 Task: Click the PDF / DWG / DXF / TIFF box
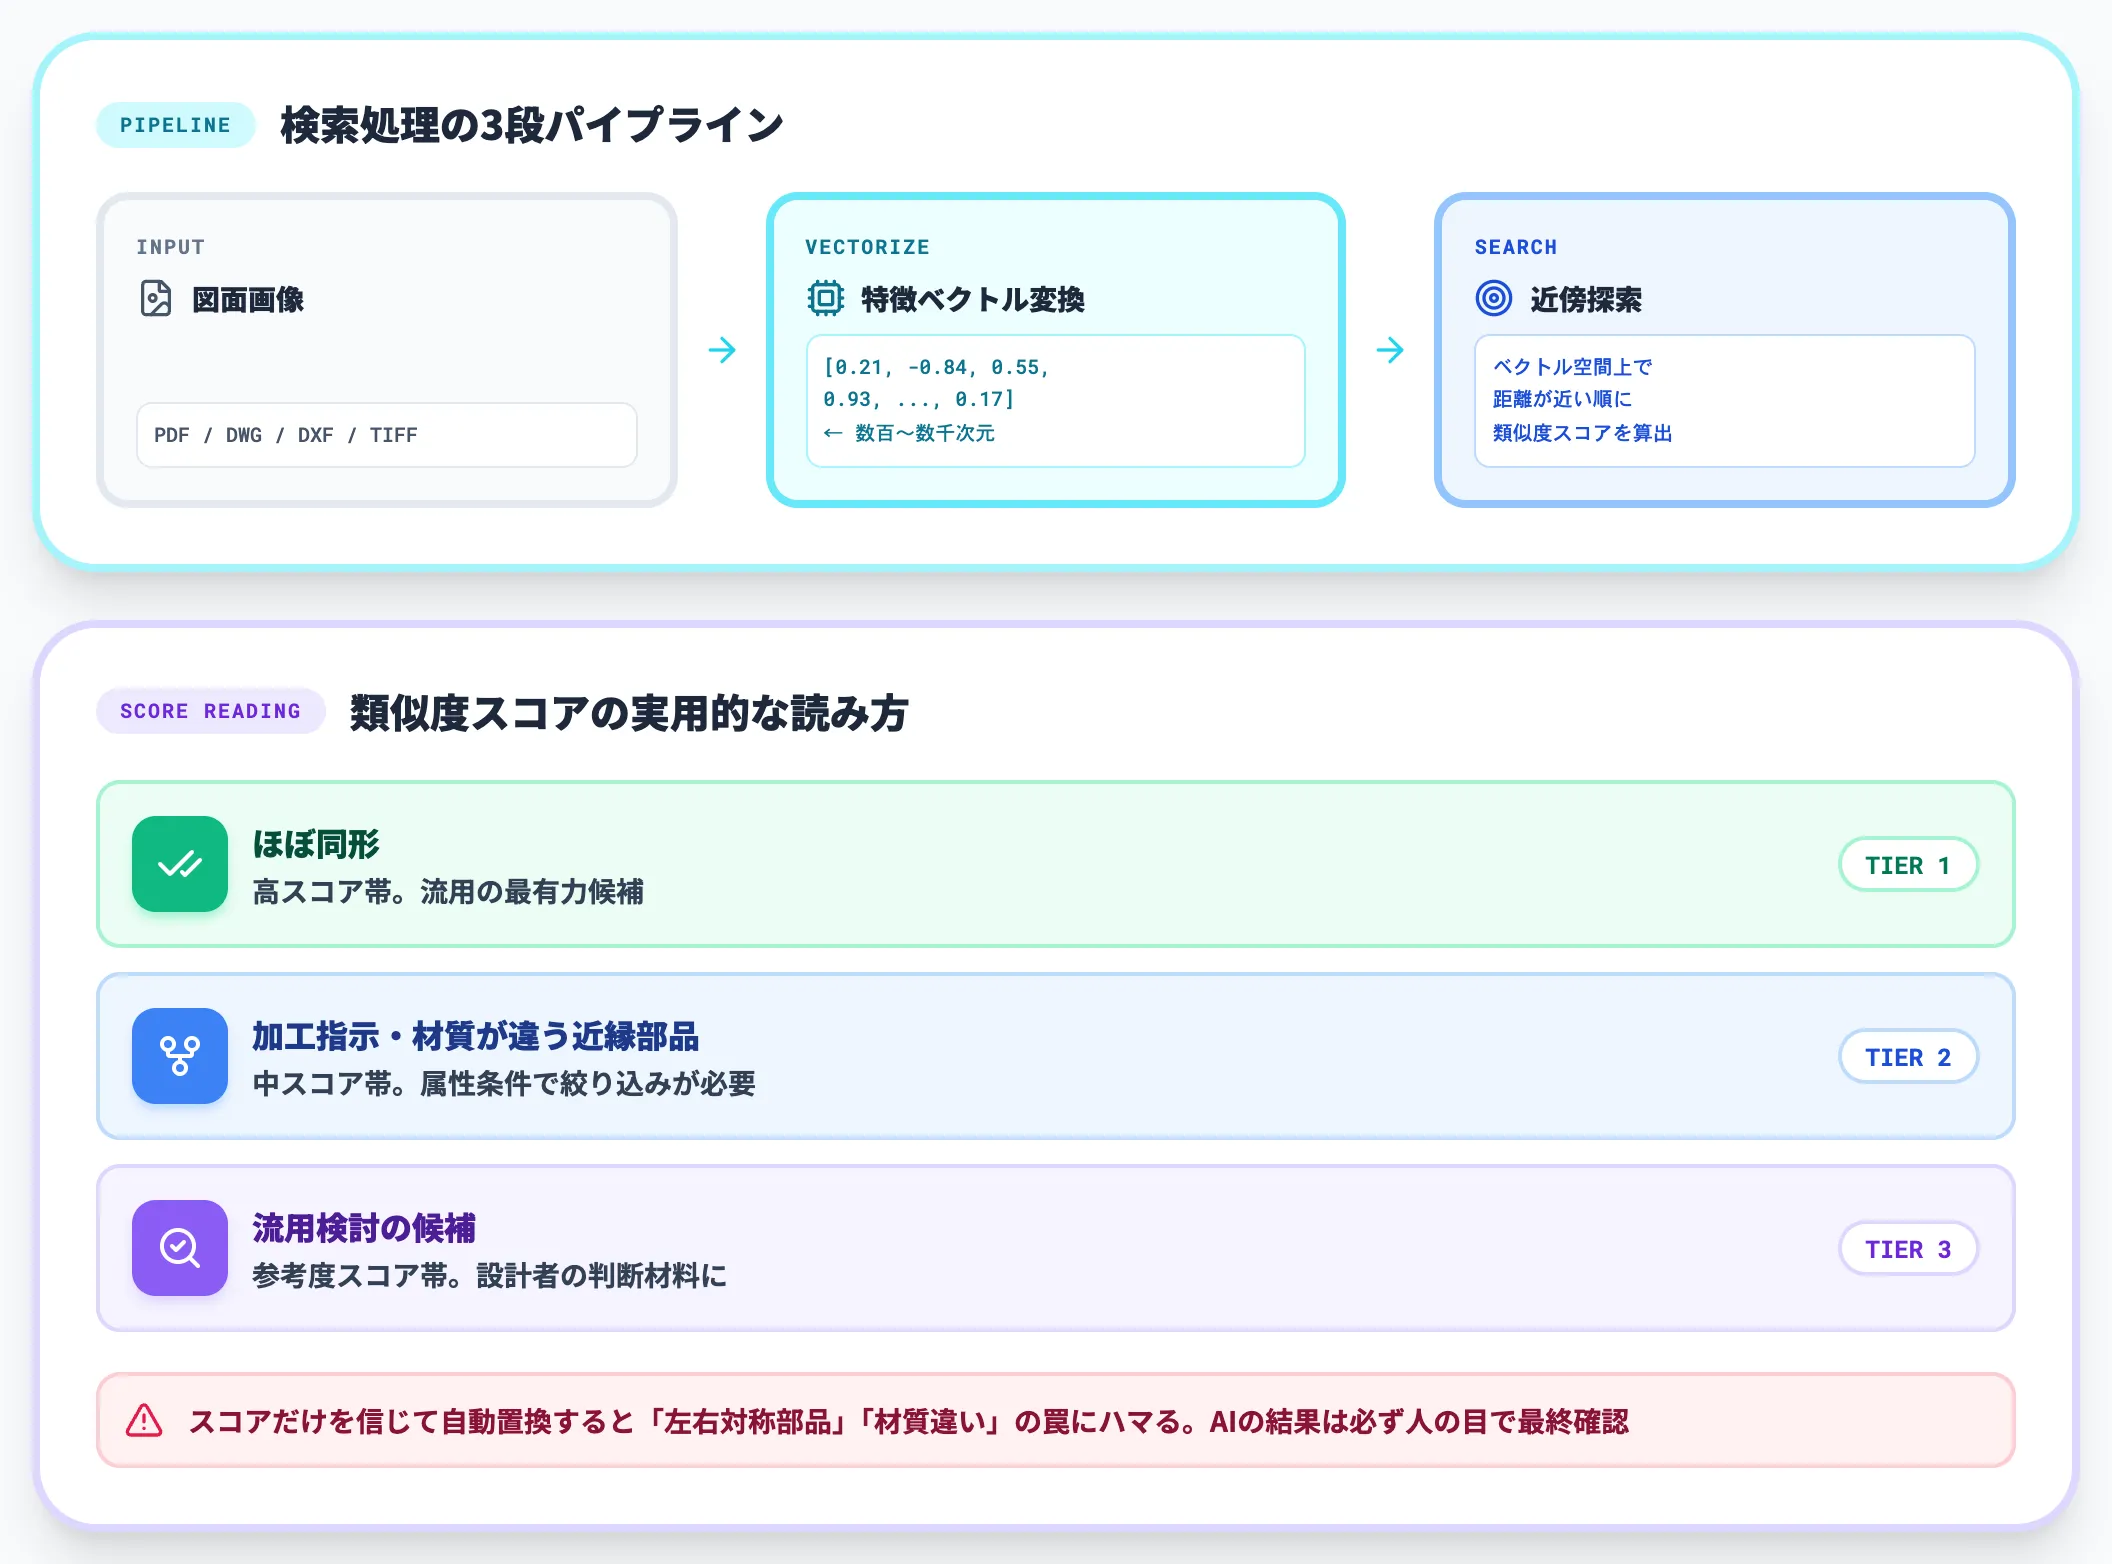[387, 435]
